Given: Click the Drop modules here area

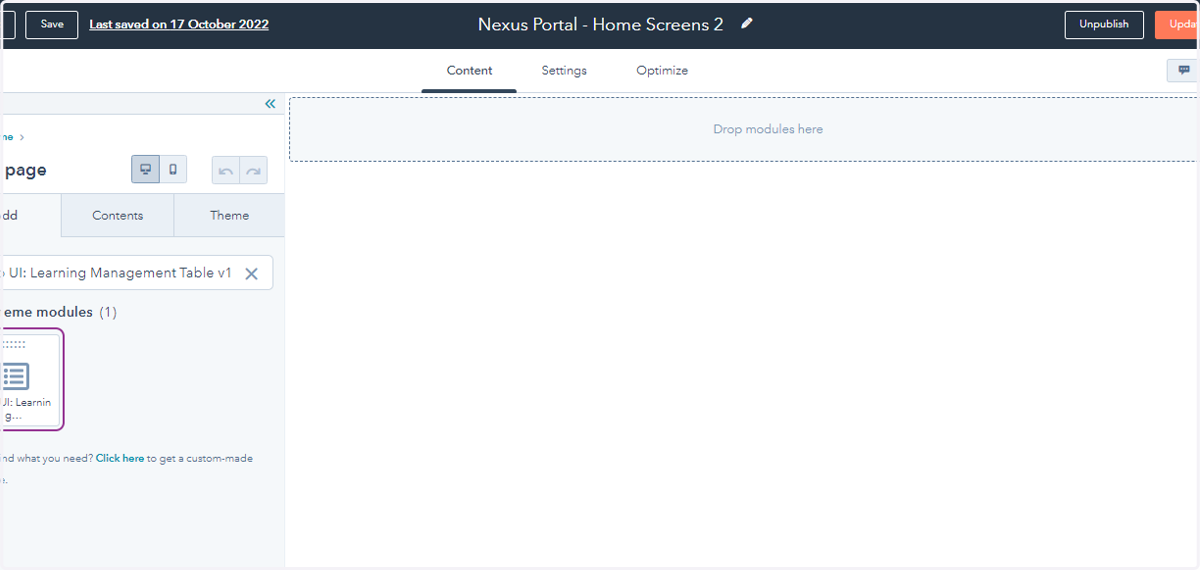Looking at the screenshot, I should [x=743, y=129].
